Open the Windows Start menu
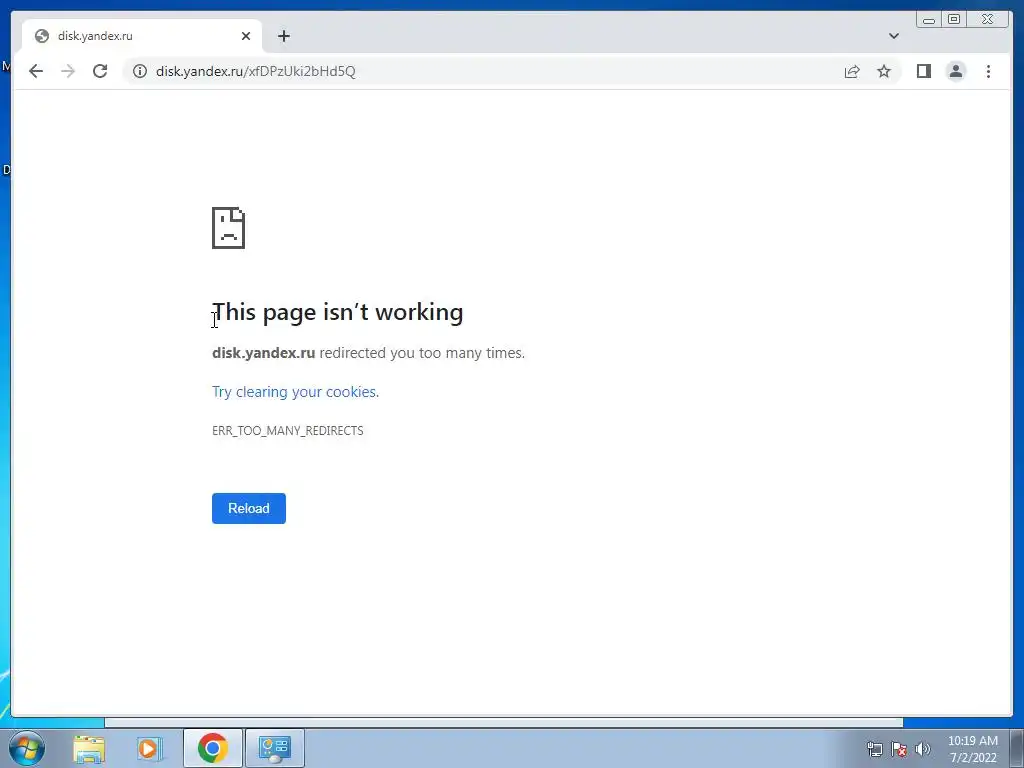This screenshot has width=1024, height=768. tap(26, 748)
